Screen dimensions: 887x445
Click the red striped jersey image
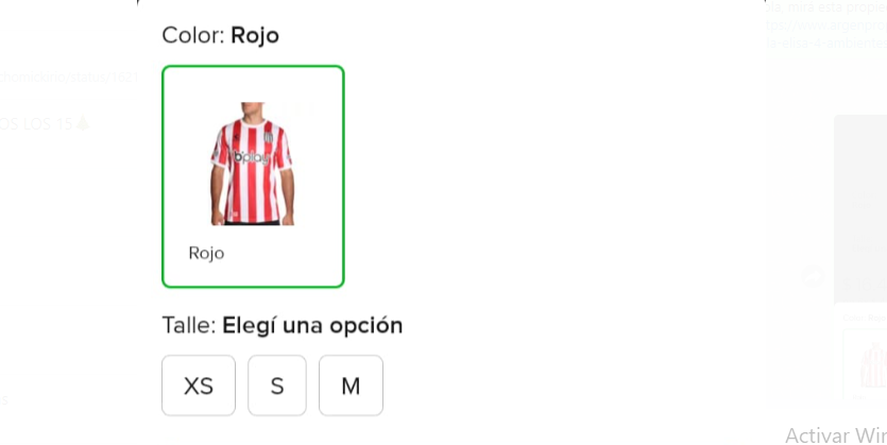click(252, 163)
